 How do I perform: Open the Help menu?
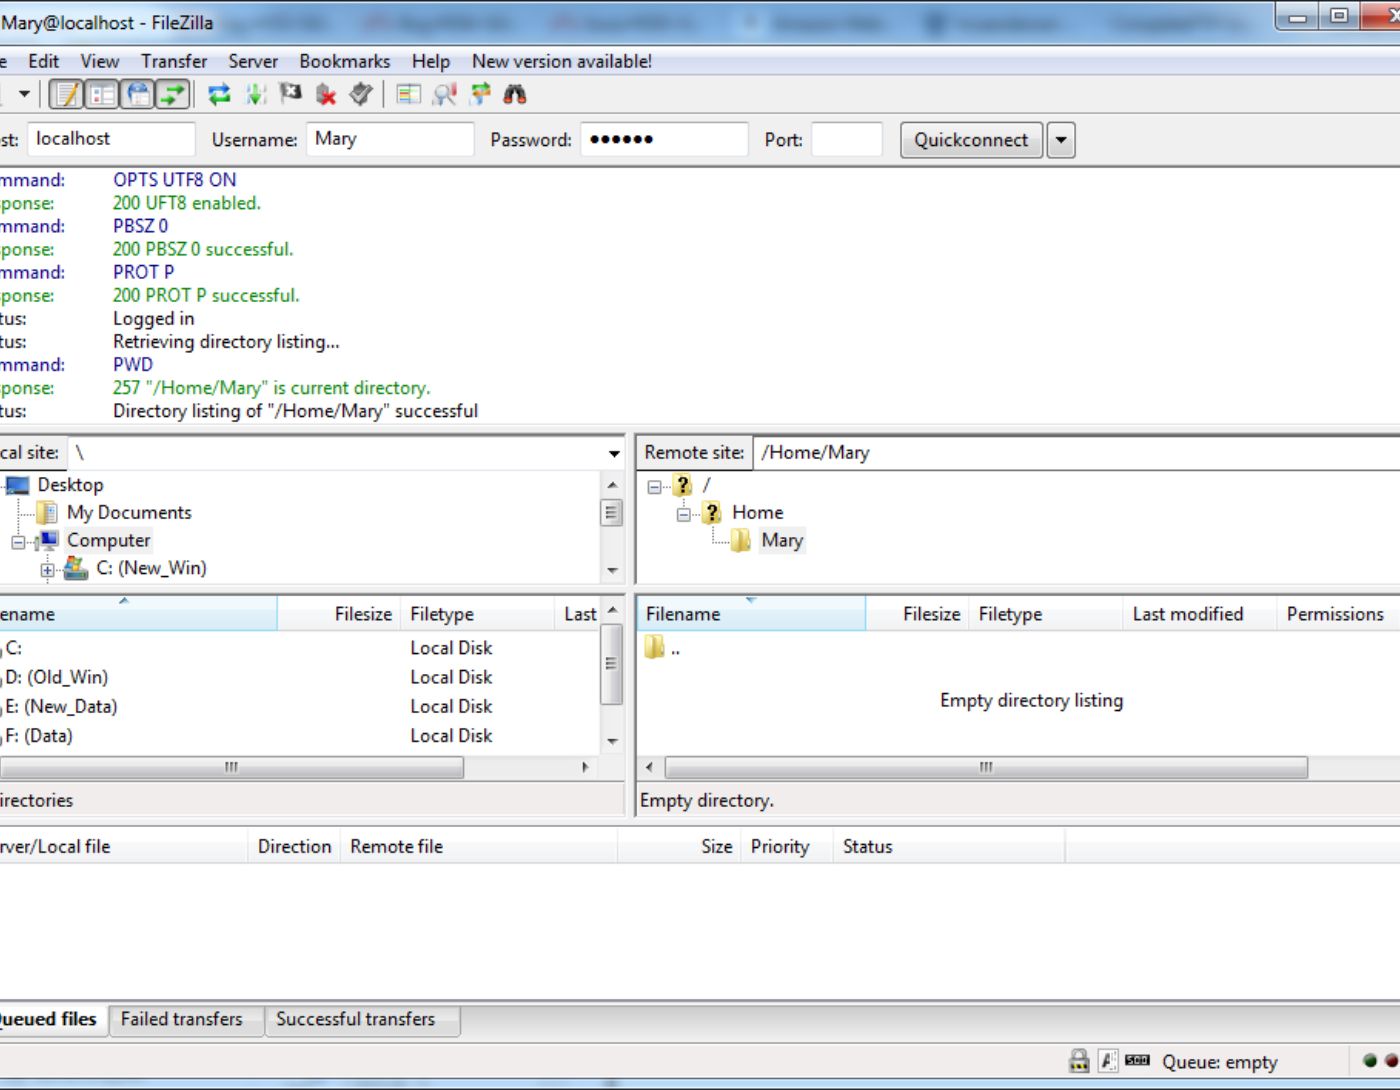point(431,61)
